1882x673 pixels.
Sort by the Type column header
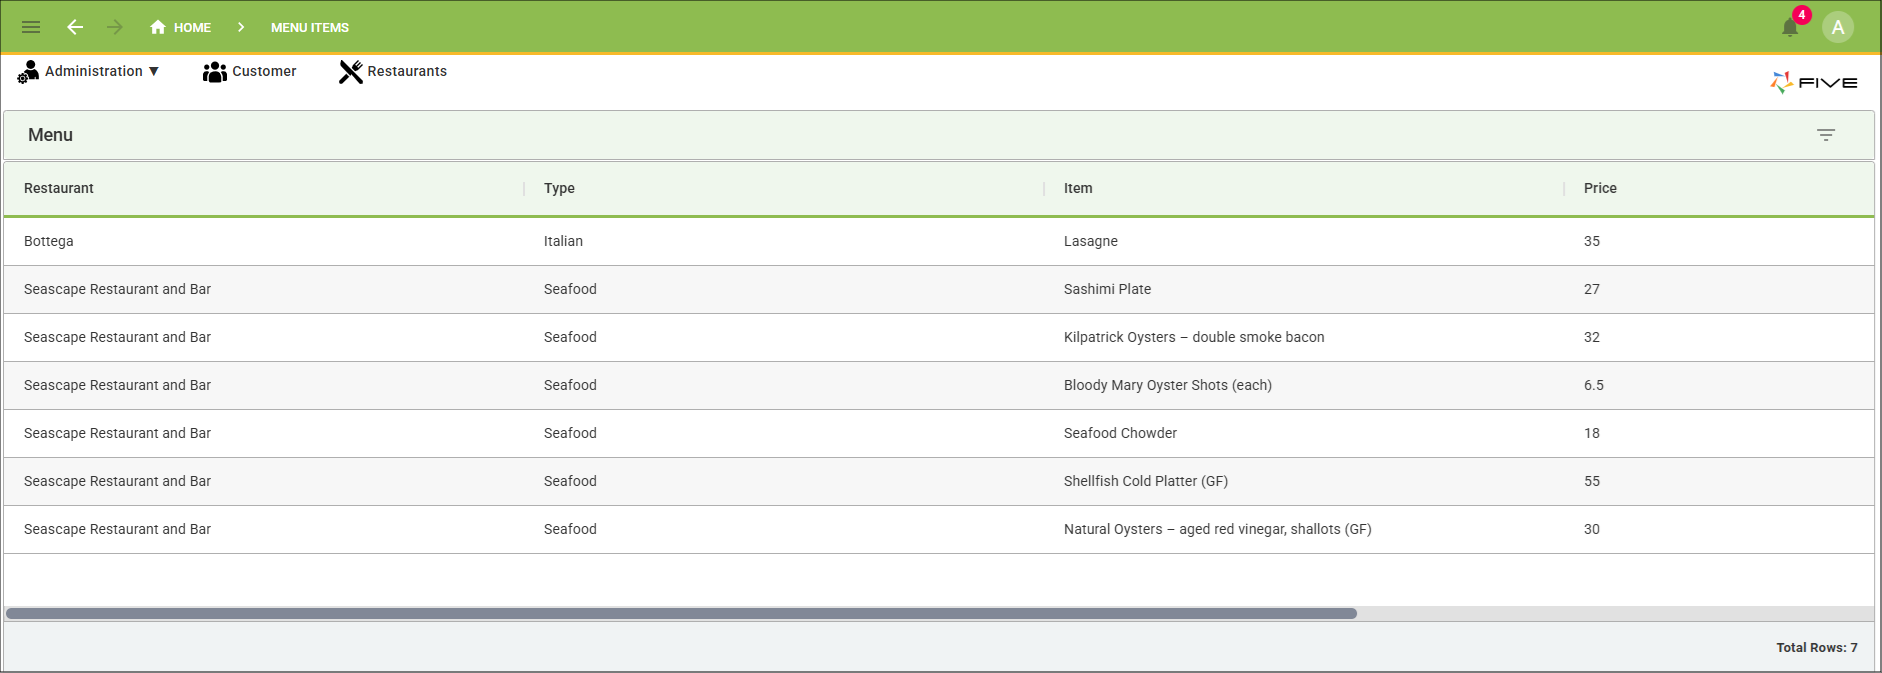coord(559,188)
